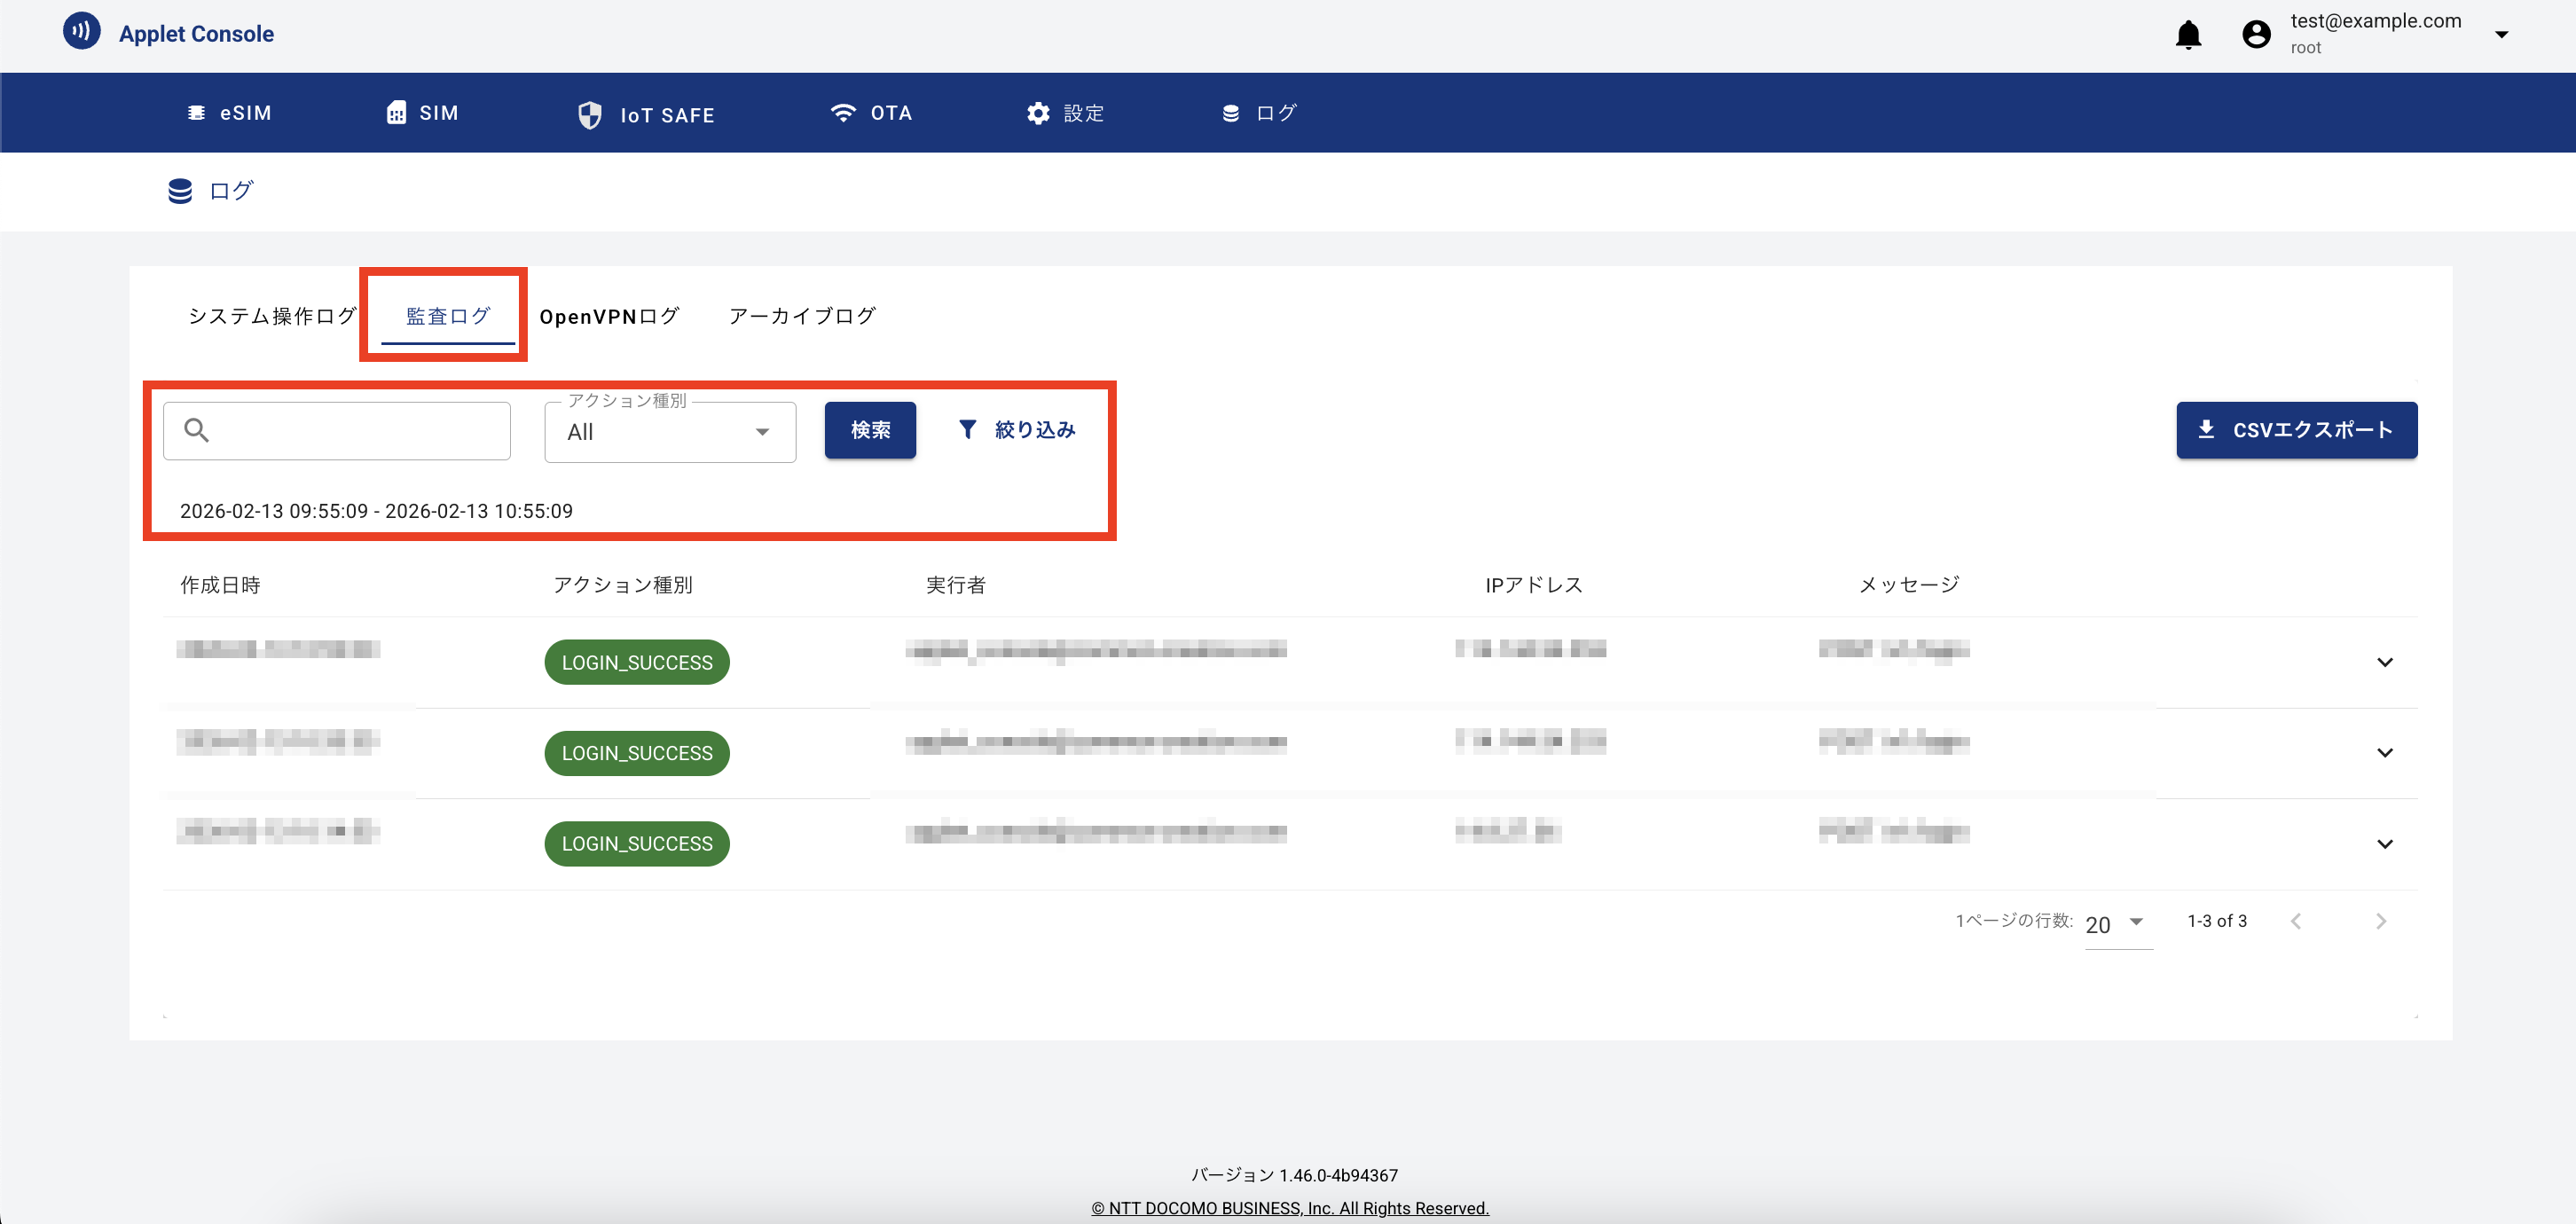
Task: Click the CSVエクスポート button
Action: (2296, 430)
